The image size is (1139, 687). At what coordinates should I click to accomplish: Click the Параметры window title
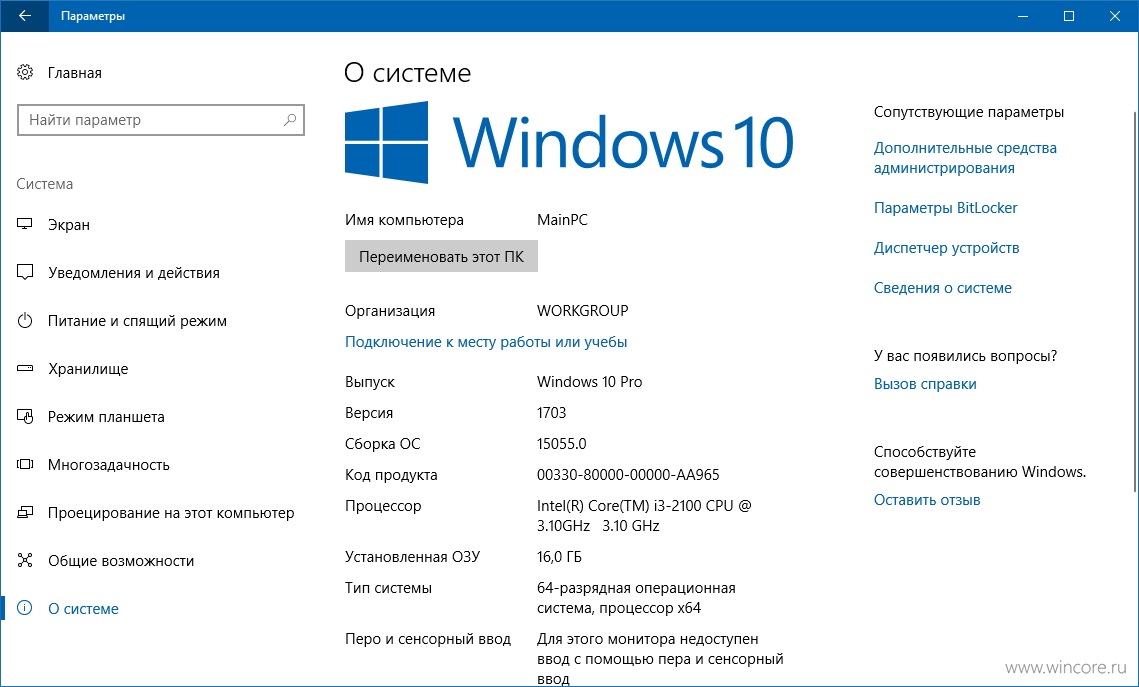click(x=93, y=16)
